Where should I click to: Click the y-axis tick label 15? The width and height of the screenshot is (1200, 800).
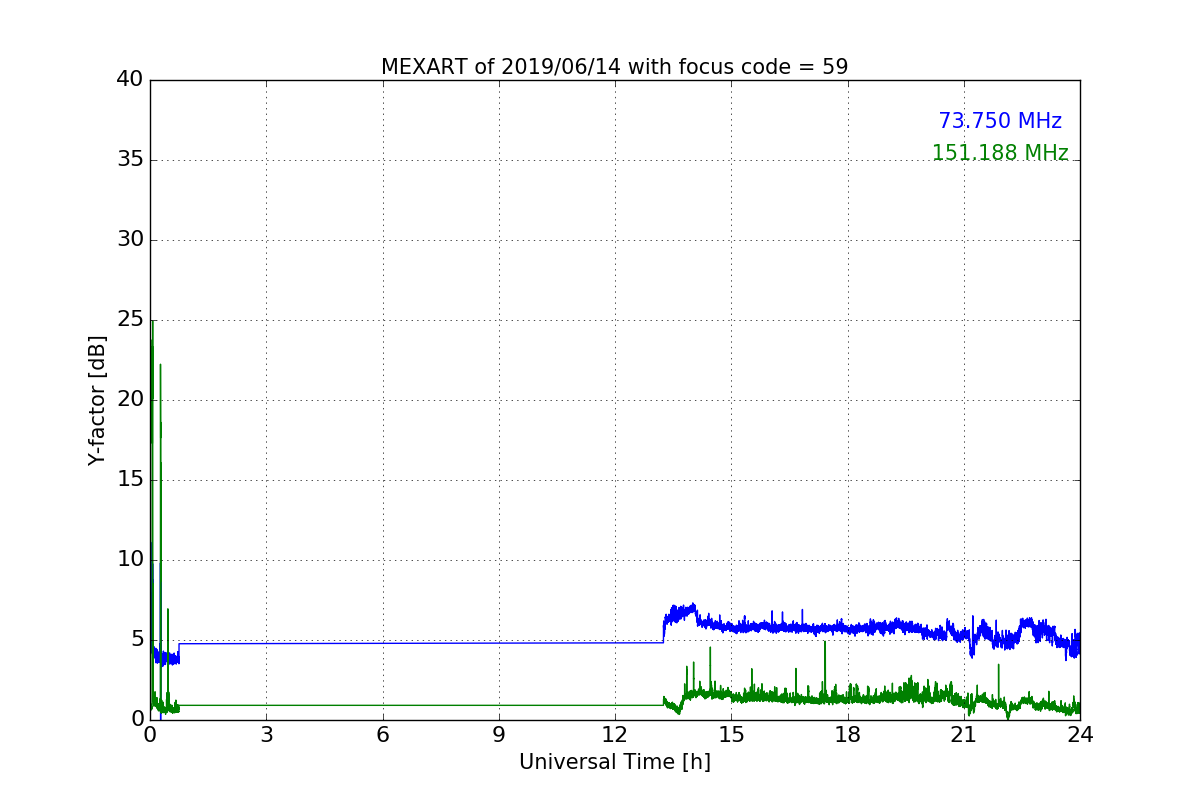pos(130,480)
